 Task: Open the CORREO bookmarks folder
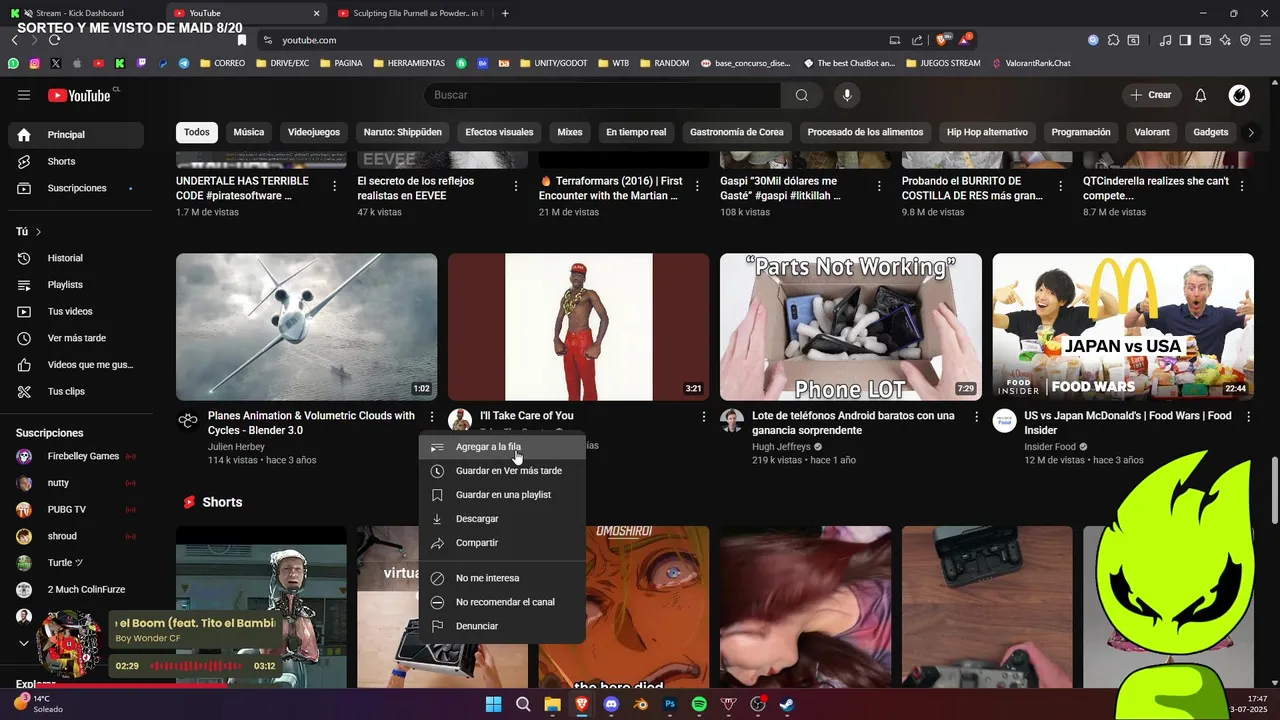coord(222,63)
